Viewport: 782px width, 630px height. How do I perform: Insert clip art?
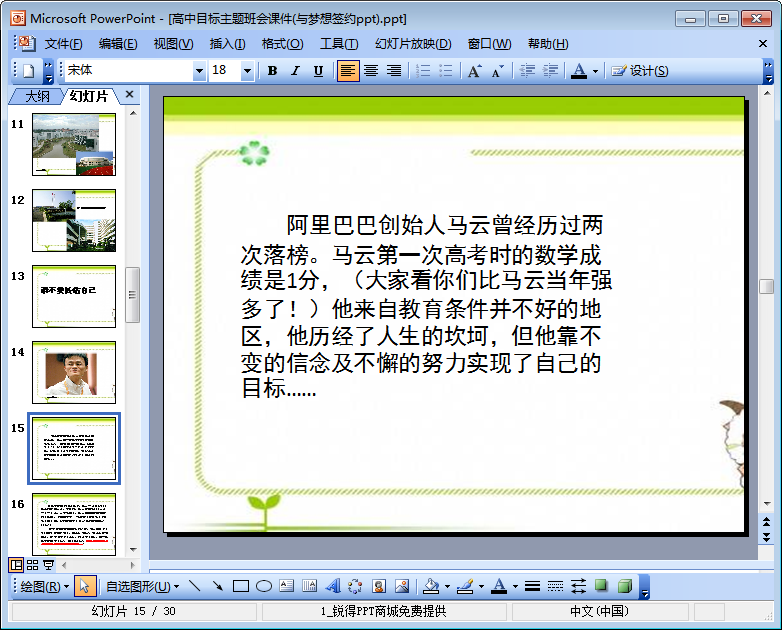(379, 586)
